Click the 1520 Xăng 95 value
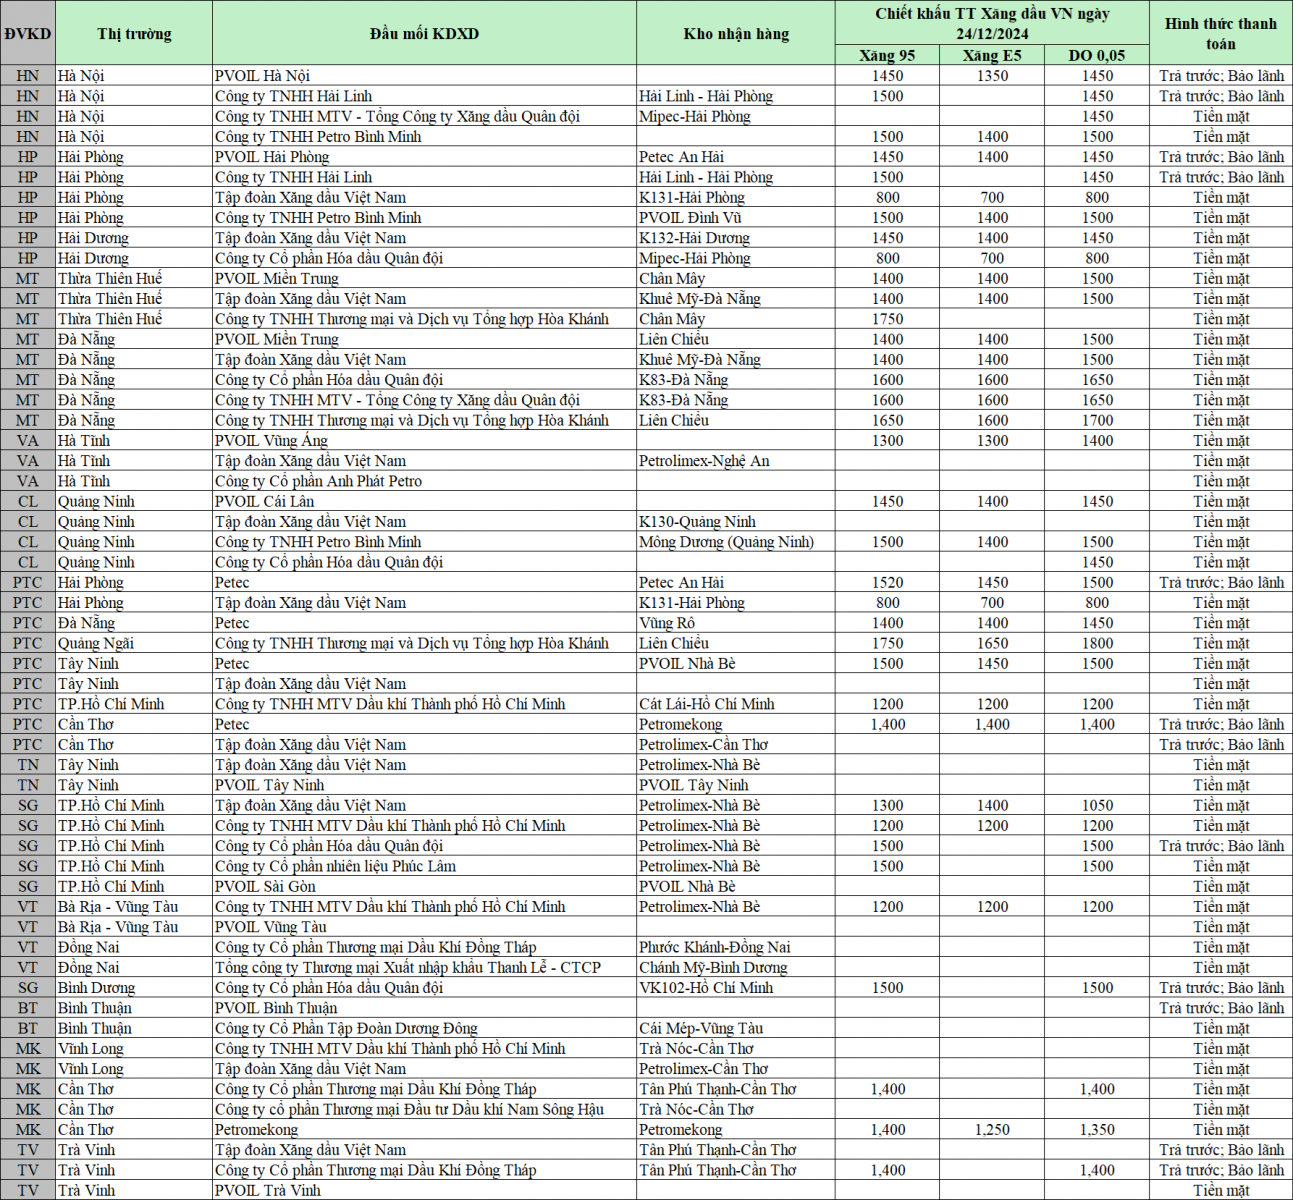This screenshot has width=1293, height=1200. (887, 583)
